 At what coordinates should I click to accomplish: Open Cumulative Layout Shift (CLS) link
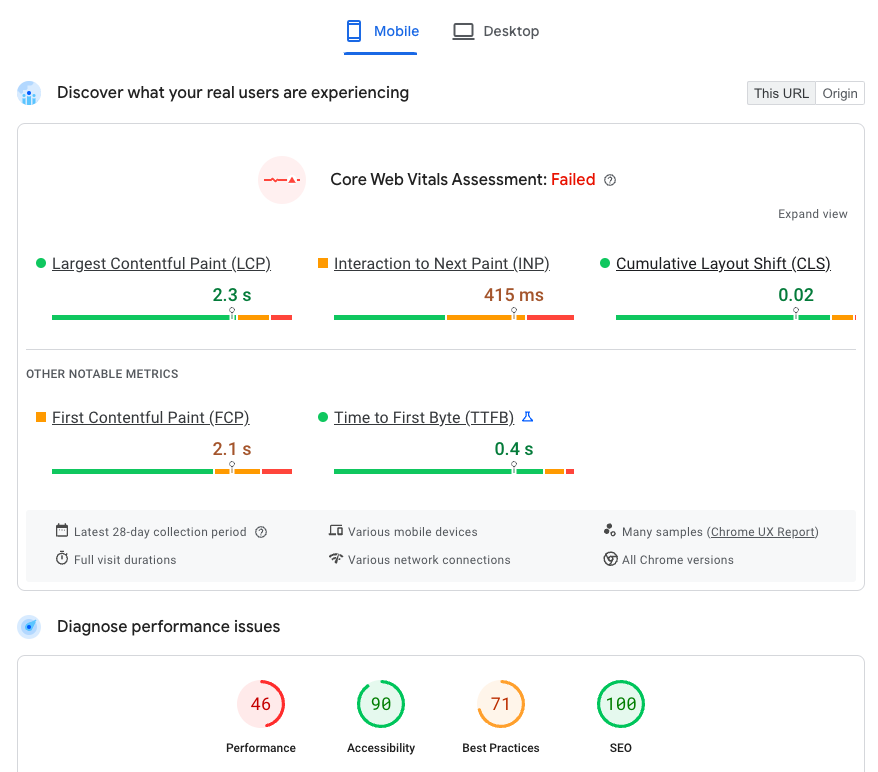[723, 263]
